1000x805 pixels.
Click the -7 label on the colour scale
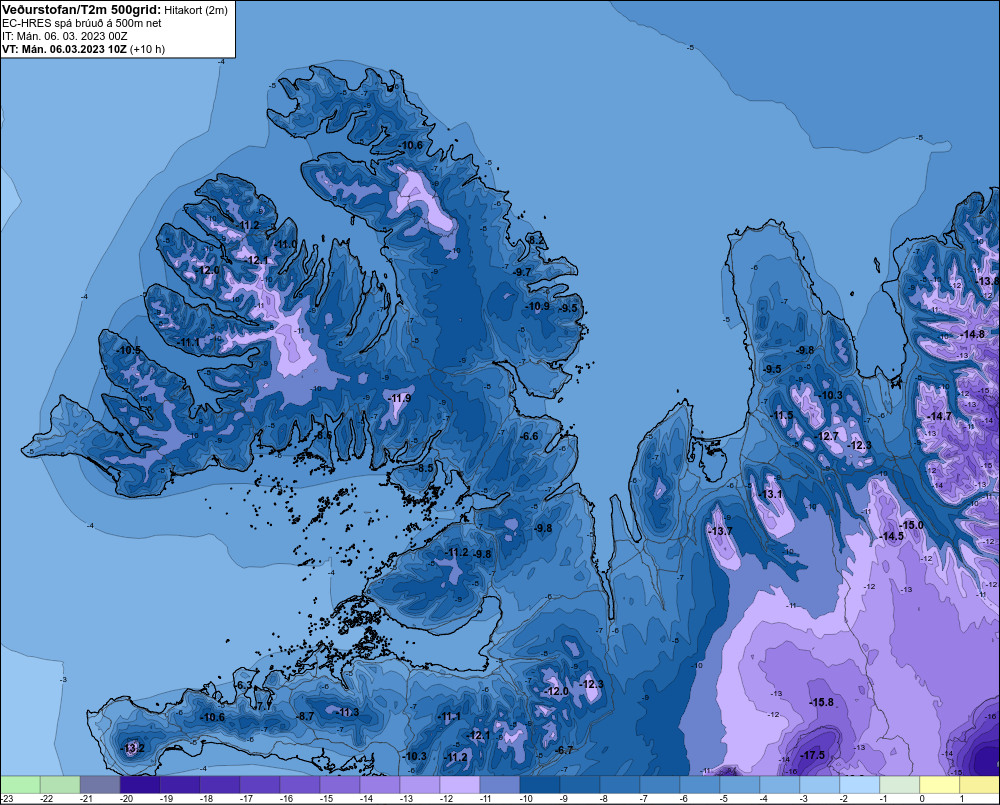(644, 799)
